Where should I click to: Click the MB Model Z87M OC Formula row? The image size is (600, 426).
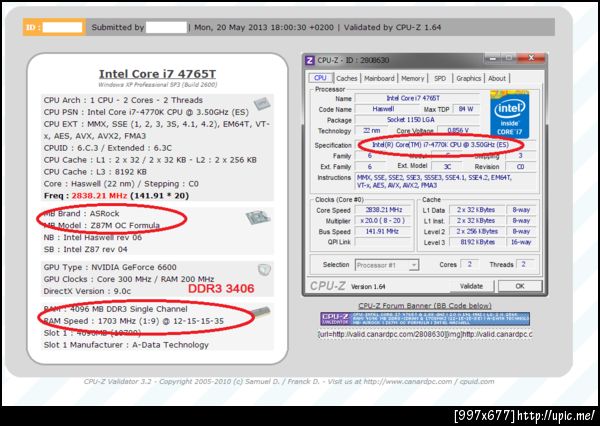102,225
